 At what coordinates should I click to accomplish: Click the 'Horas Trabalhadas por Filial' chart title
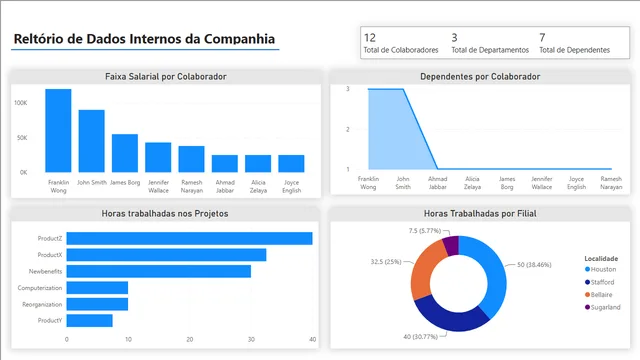[480, 213]
